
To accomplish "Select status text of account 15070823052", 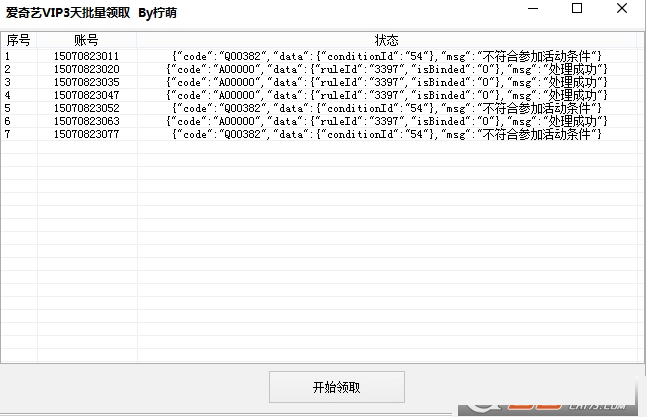I will [387, 108].
